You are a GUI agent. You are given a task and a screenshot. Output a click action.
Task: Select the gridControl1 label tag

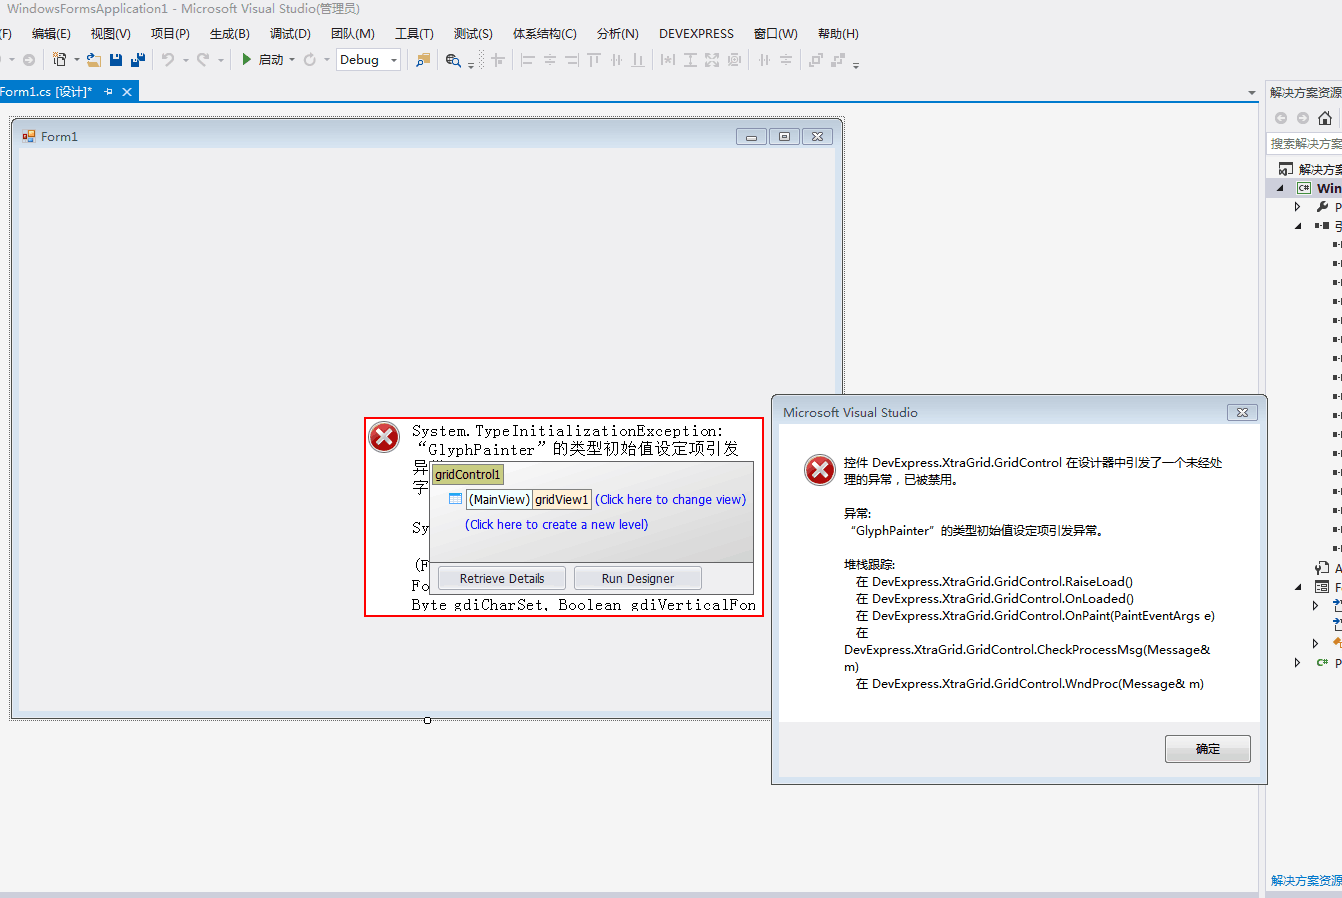[x=468, y=475]
